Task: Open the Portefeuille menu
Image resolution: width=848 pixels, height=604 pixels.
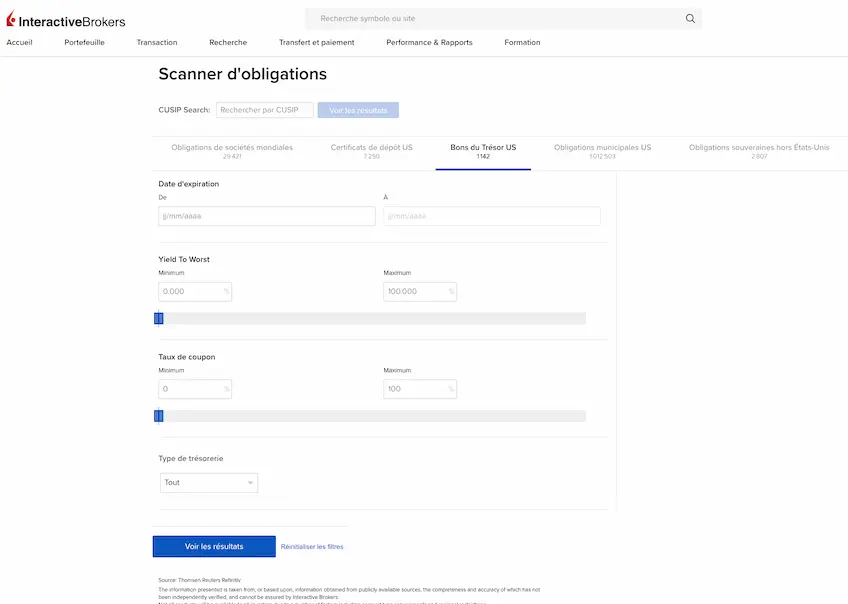Action: pyautogui.click(x=84, y=42)
